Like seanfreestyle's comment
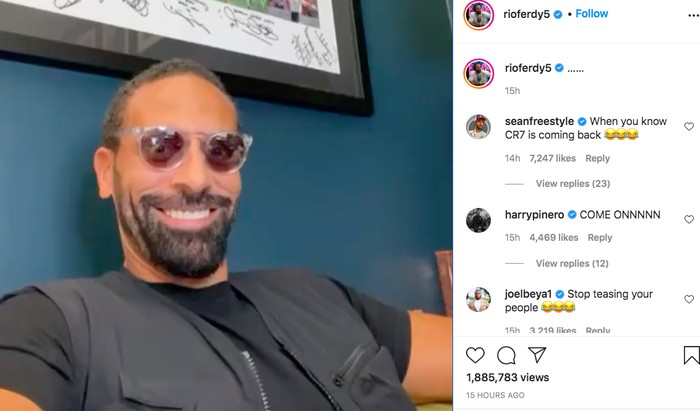 click(689, 126)
